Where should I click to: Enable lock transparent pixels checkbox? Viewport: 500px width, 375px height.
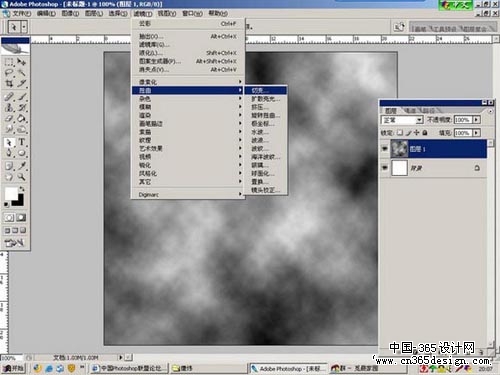pos(400,133)
